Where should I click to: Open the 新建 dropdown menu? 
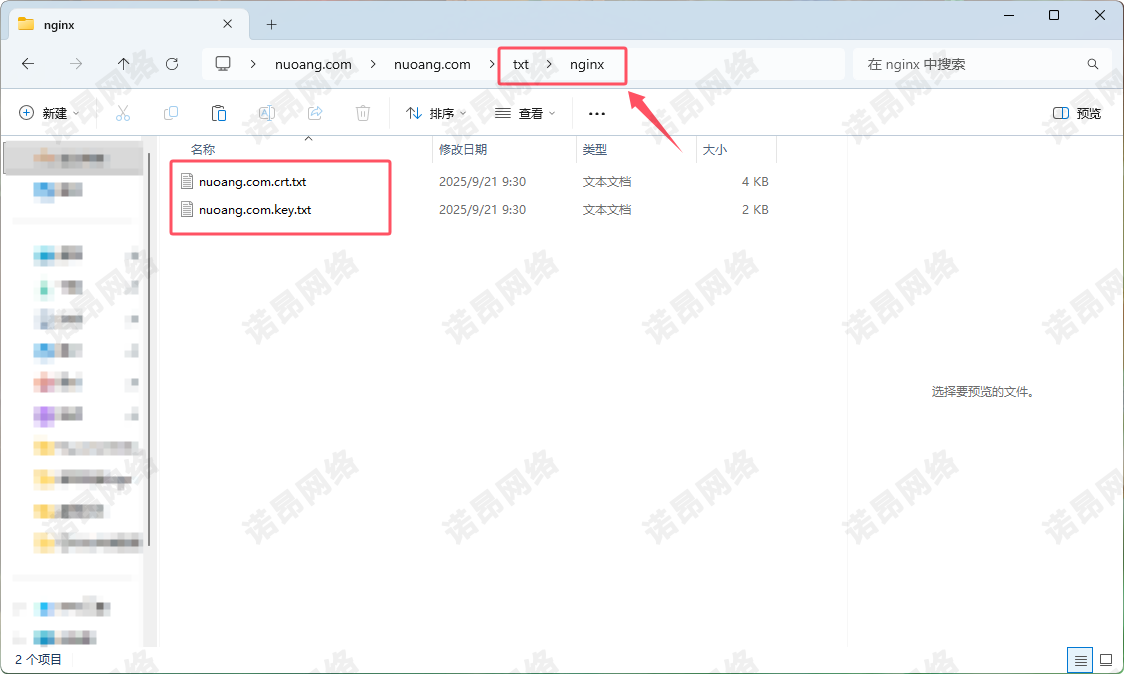49,114
